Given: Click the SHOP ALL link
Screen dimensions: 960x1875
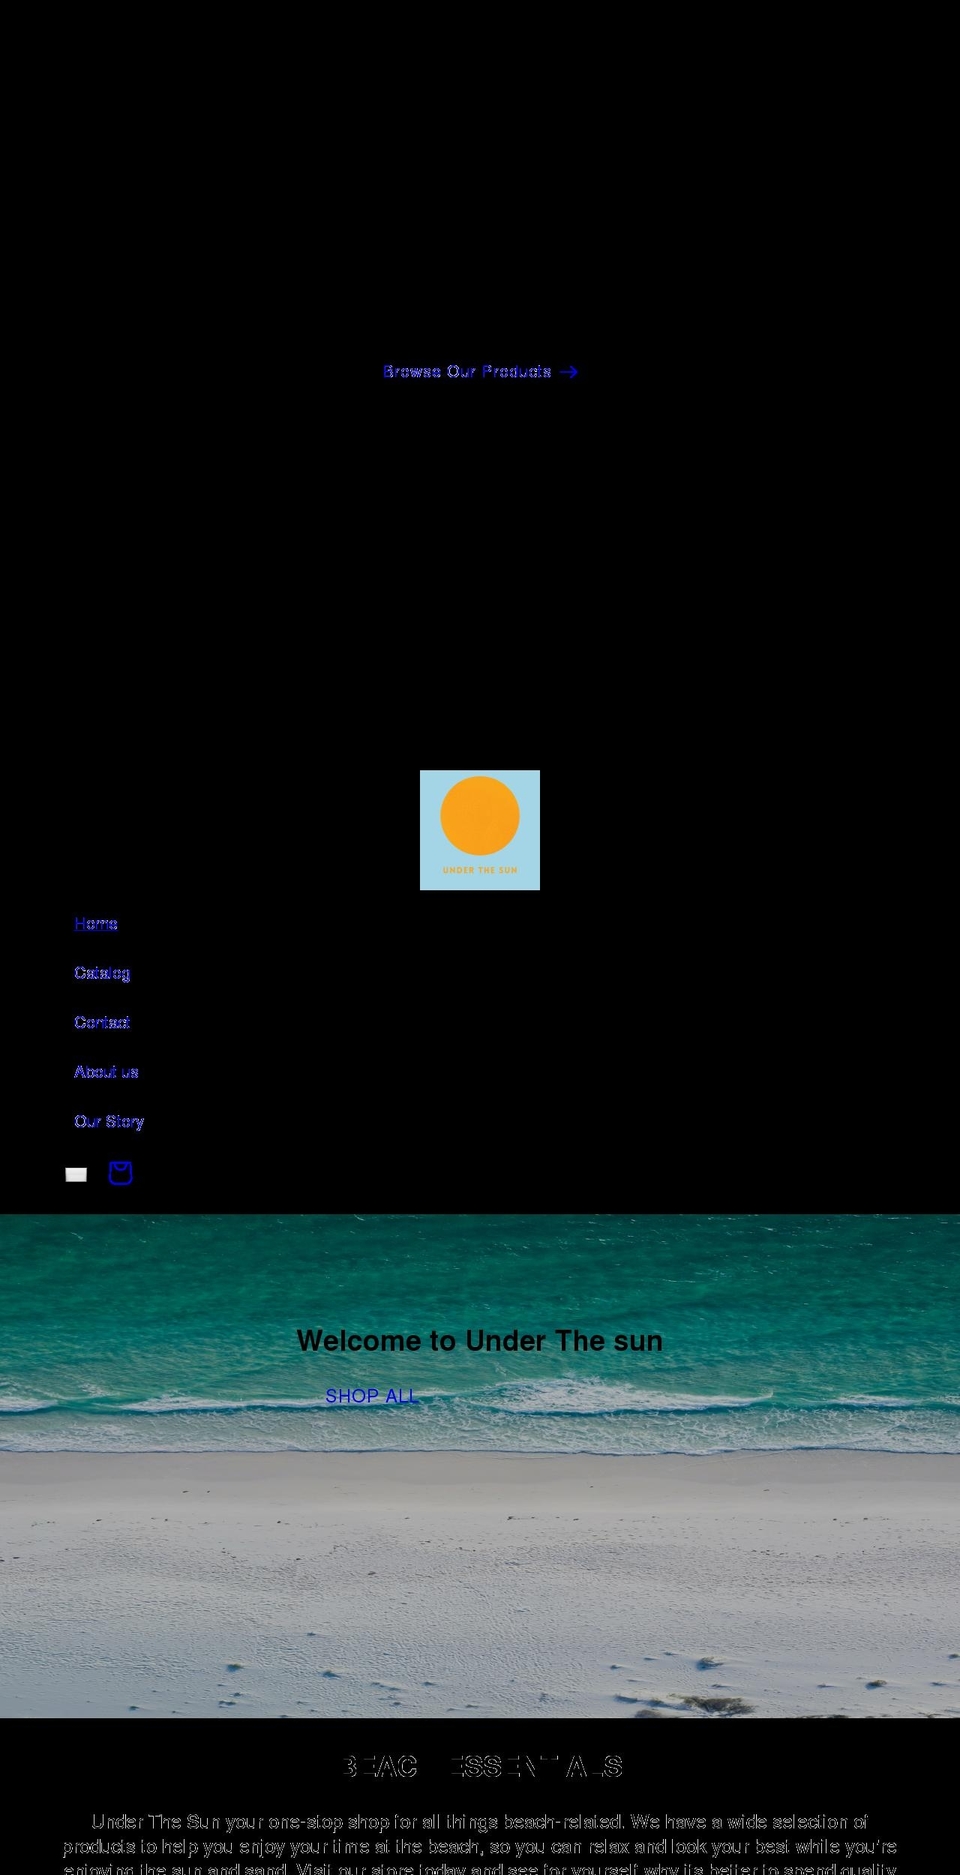Looking at the screenshot, I should (x=372, y=1396).
